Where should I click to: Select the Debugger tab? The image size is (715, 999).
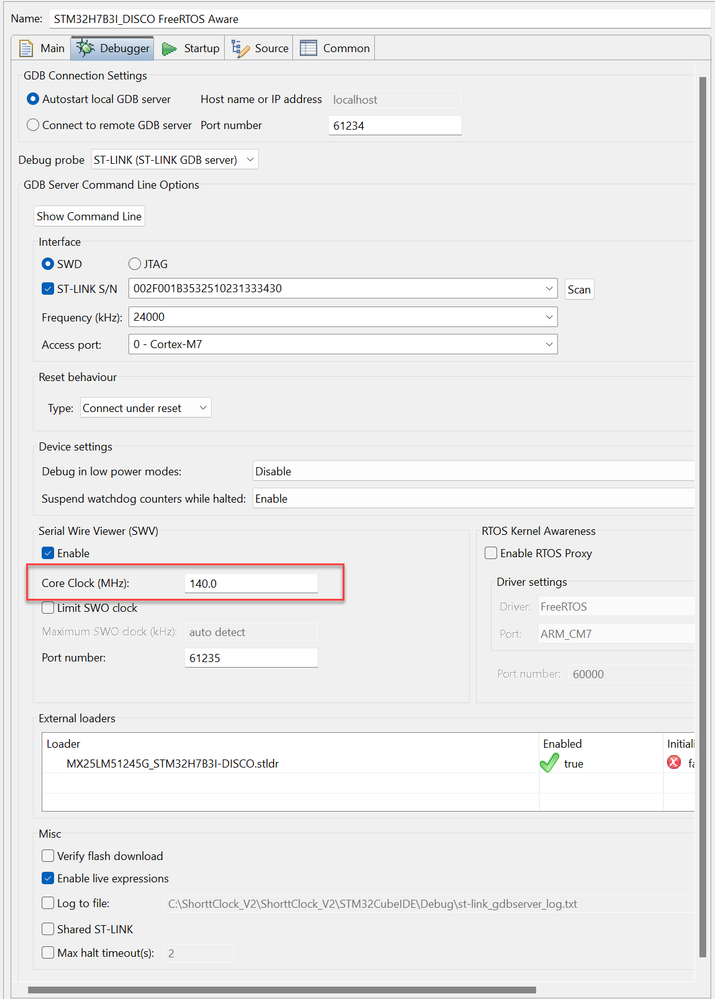113,48
